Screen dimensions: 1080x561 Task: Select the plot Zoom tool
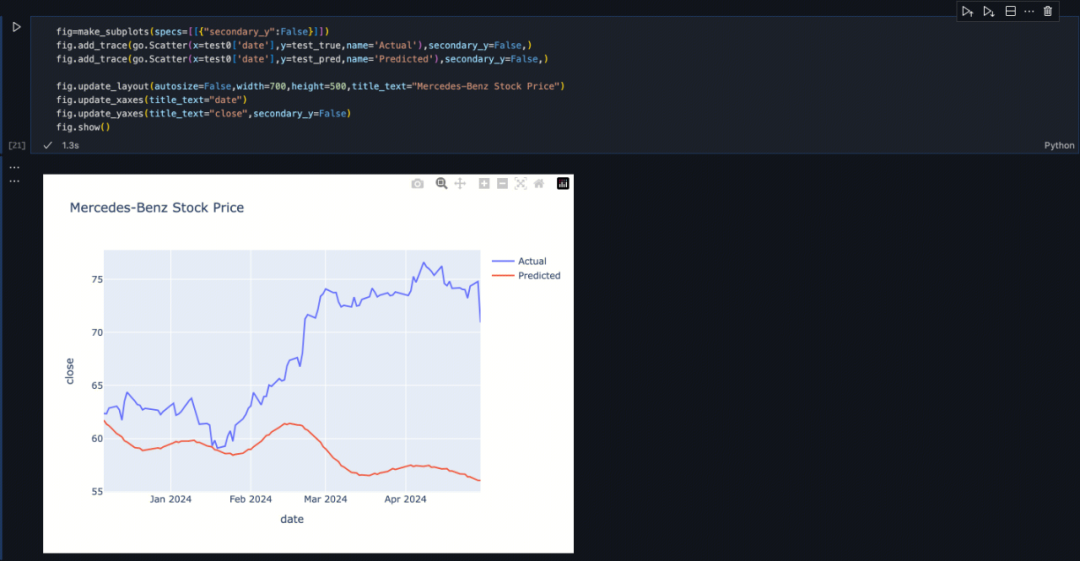(x=441, y=184)
